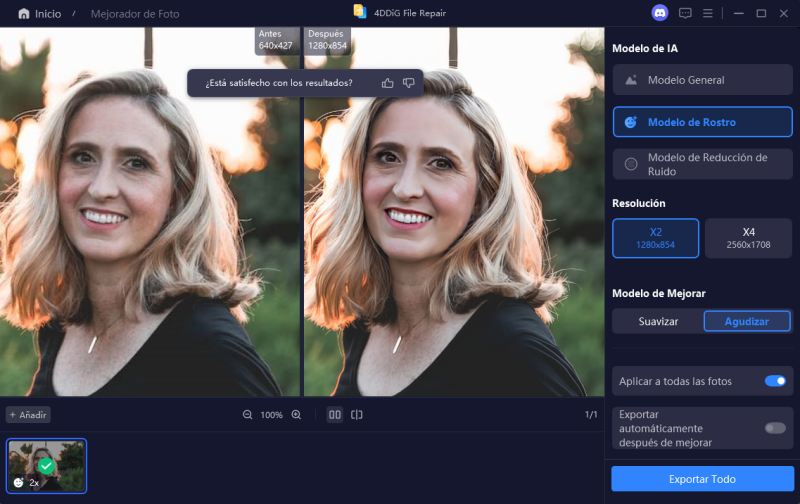Viewport: 800px width, 504px height.
Task: Zoom out of the preview
Action: pos(247,415)
